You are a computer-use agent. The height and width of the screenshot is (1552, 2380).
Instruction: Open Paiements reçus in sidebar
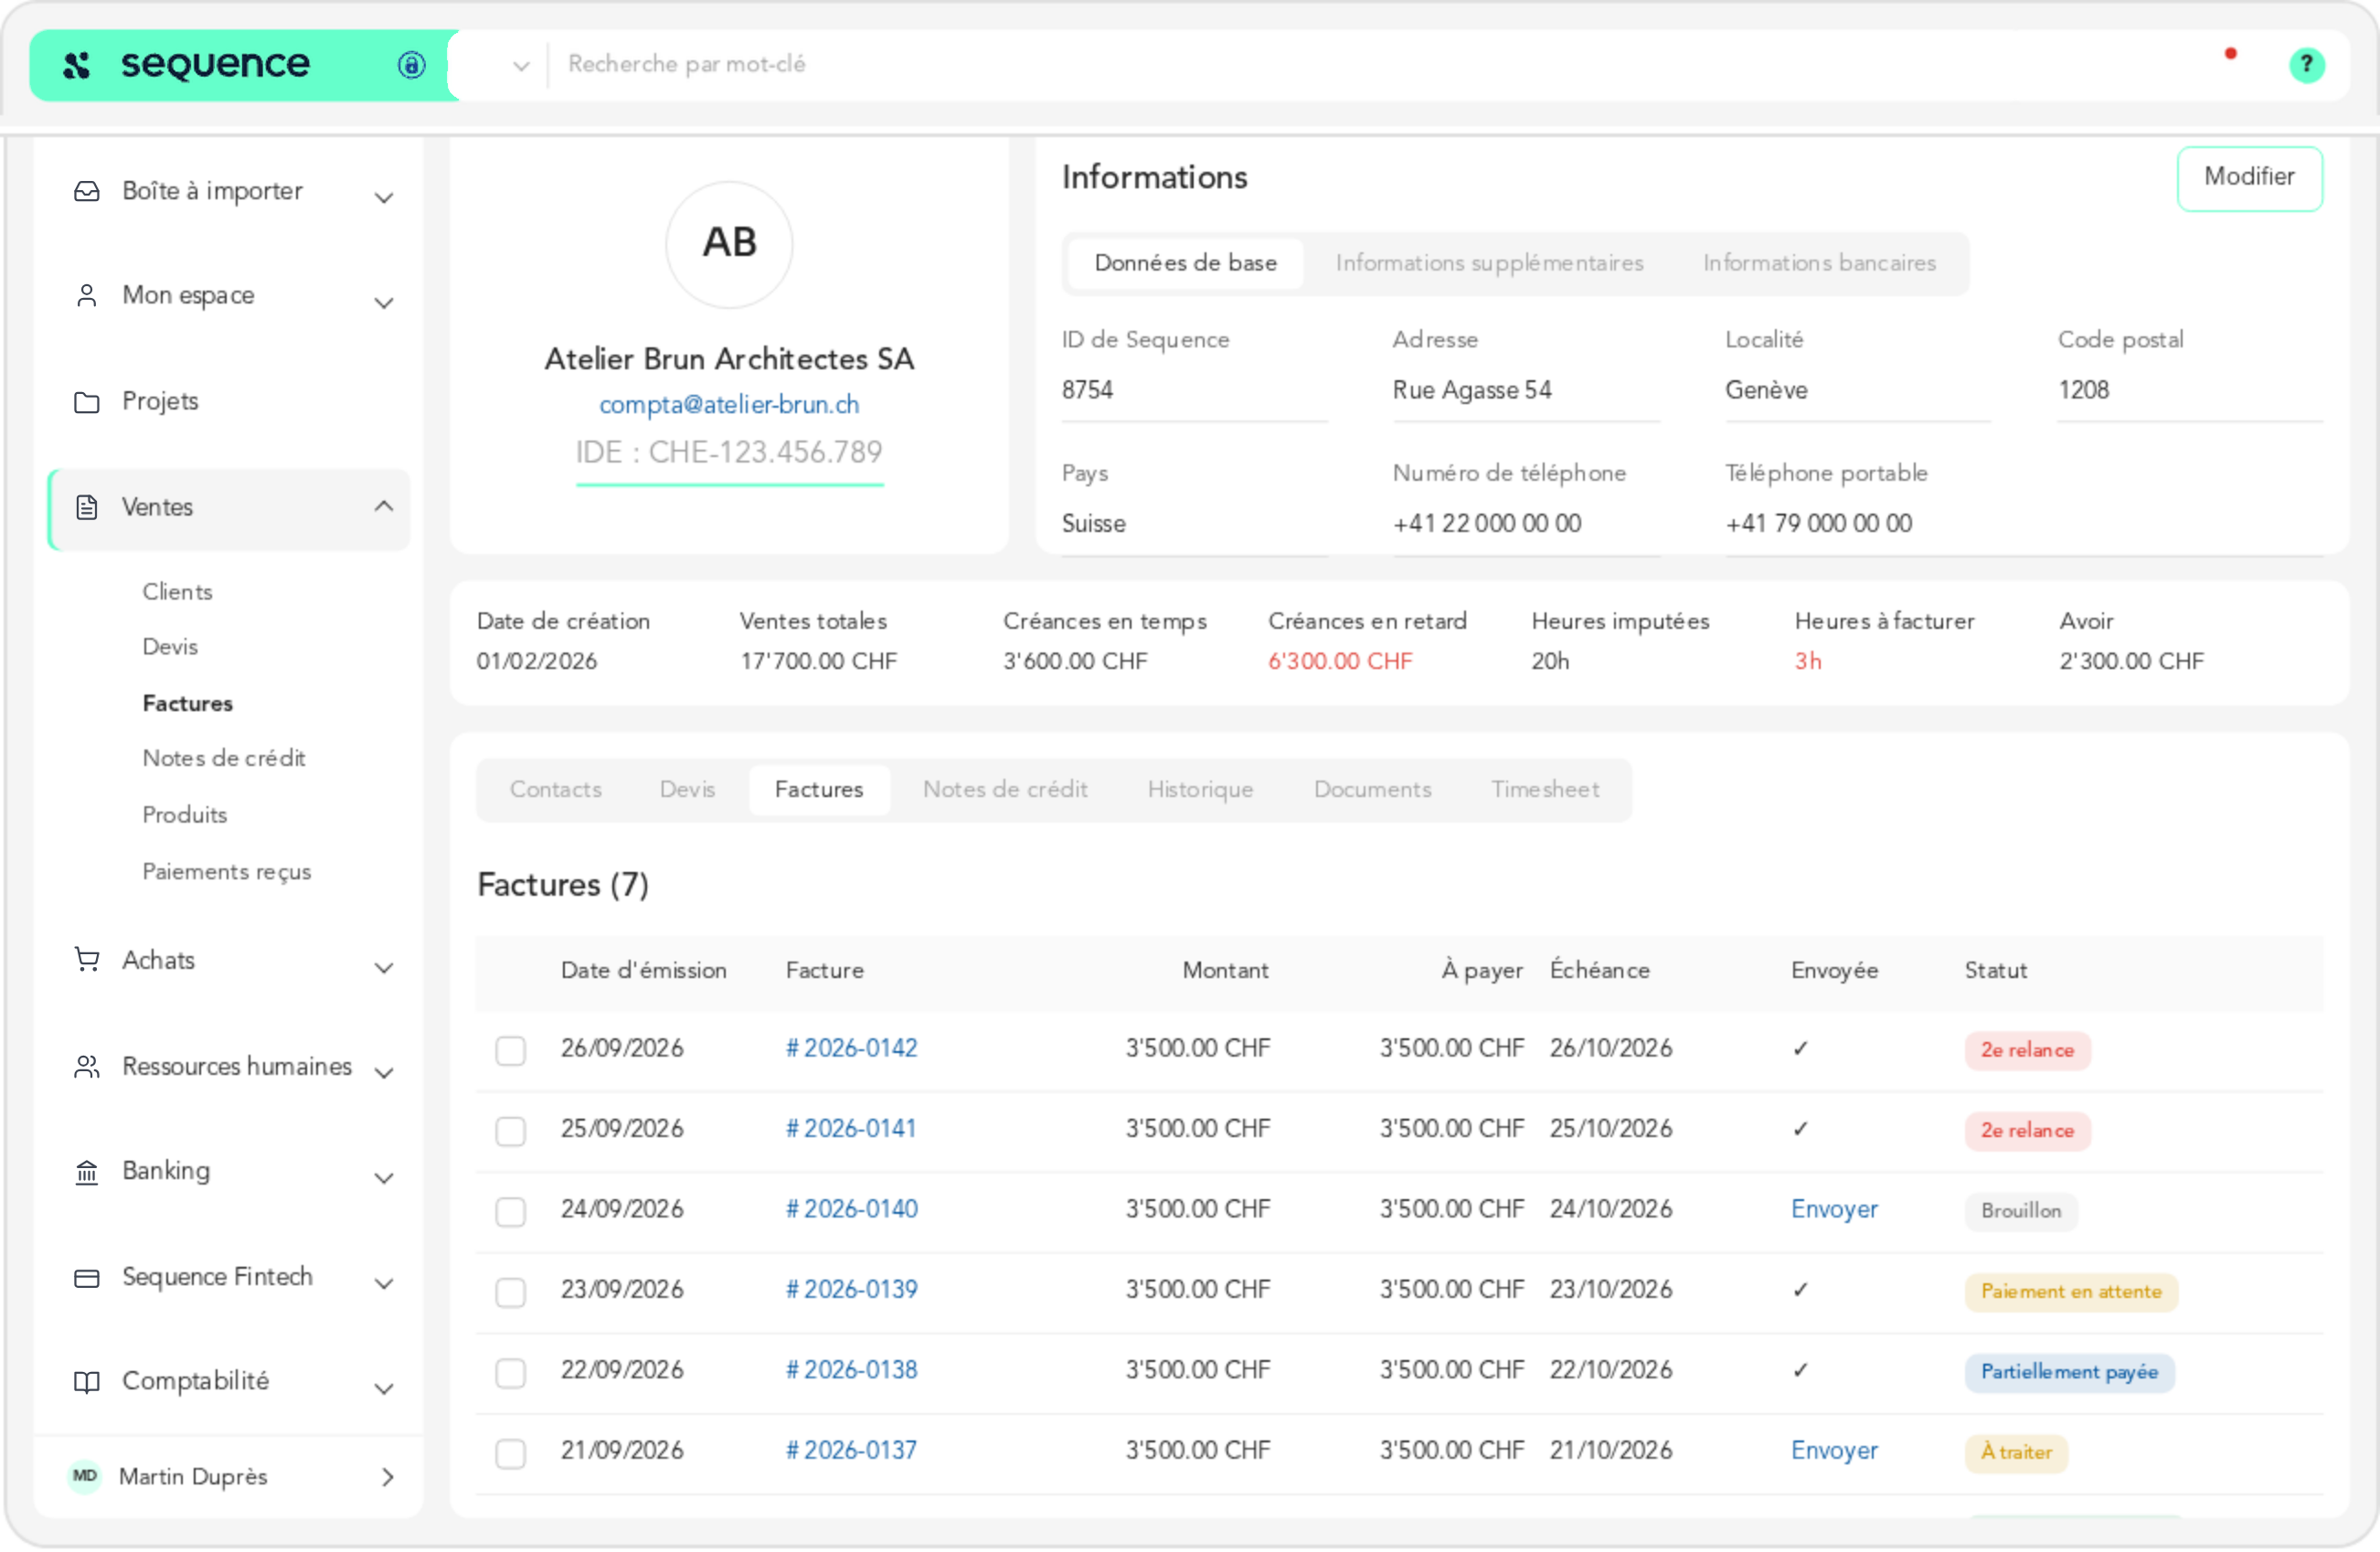coord(227,871)
